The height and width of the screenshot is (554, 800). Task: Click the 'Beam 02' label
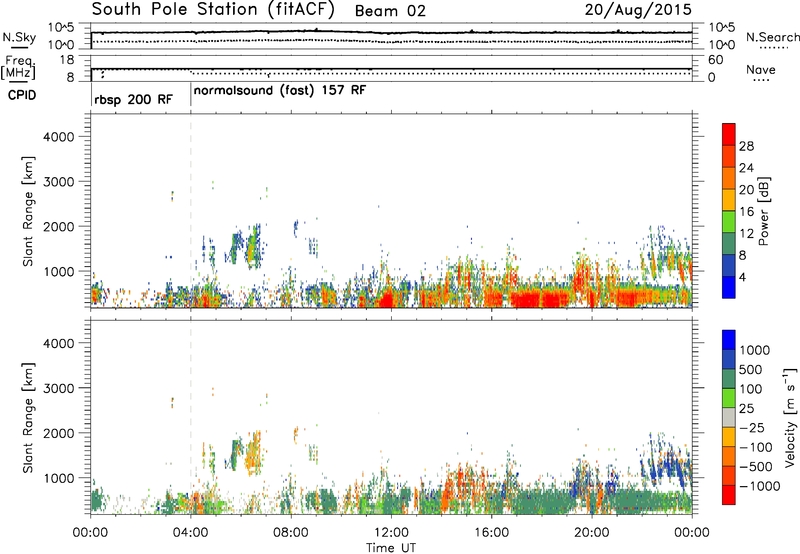[390, 11]
